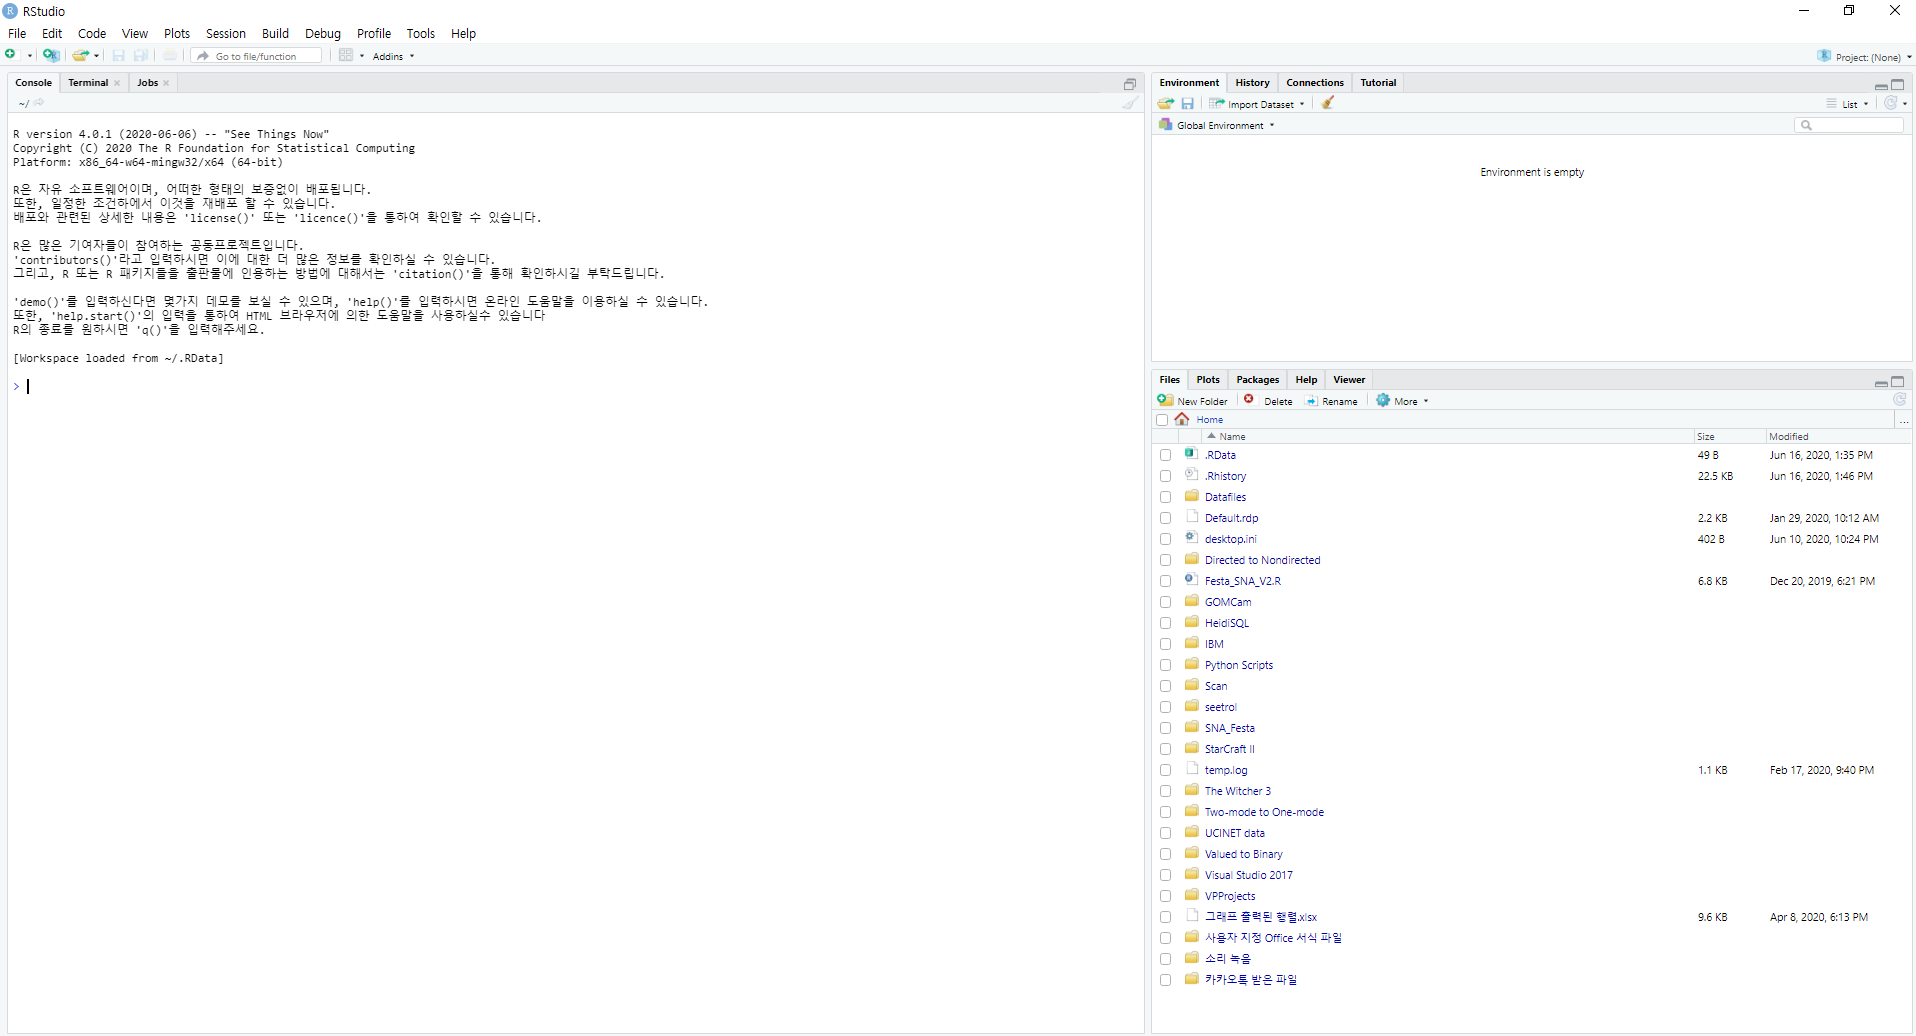Open the SNA_Festa folder link

[x=1230, y=728]
